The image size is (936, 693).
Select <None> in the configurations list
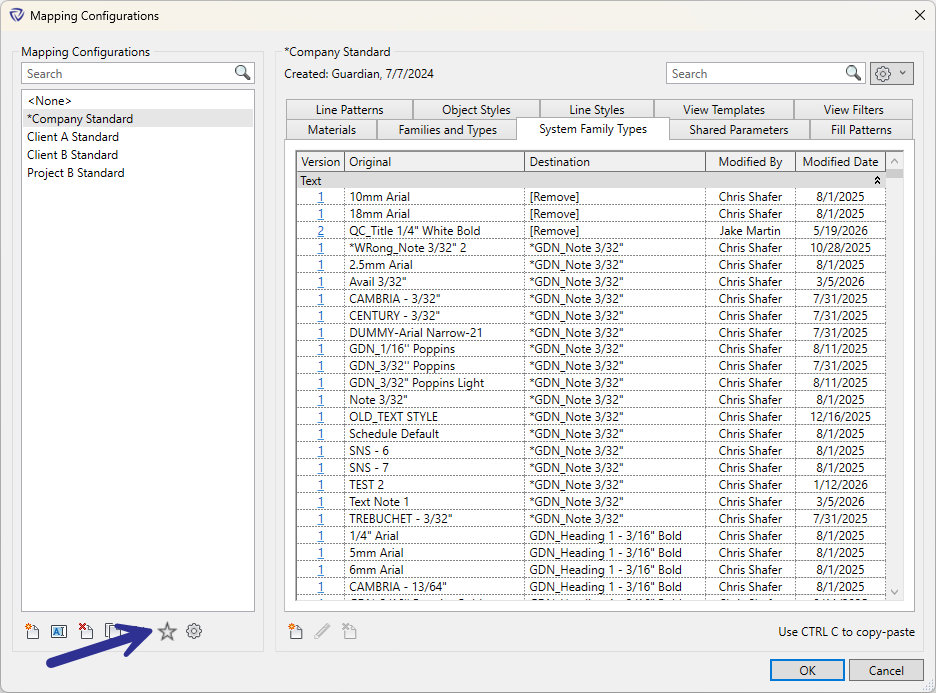tap(138, 100)
